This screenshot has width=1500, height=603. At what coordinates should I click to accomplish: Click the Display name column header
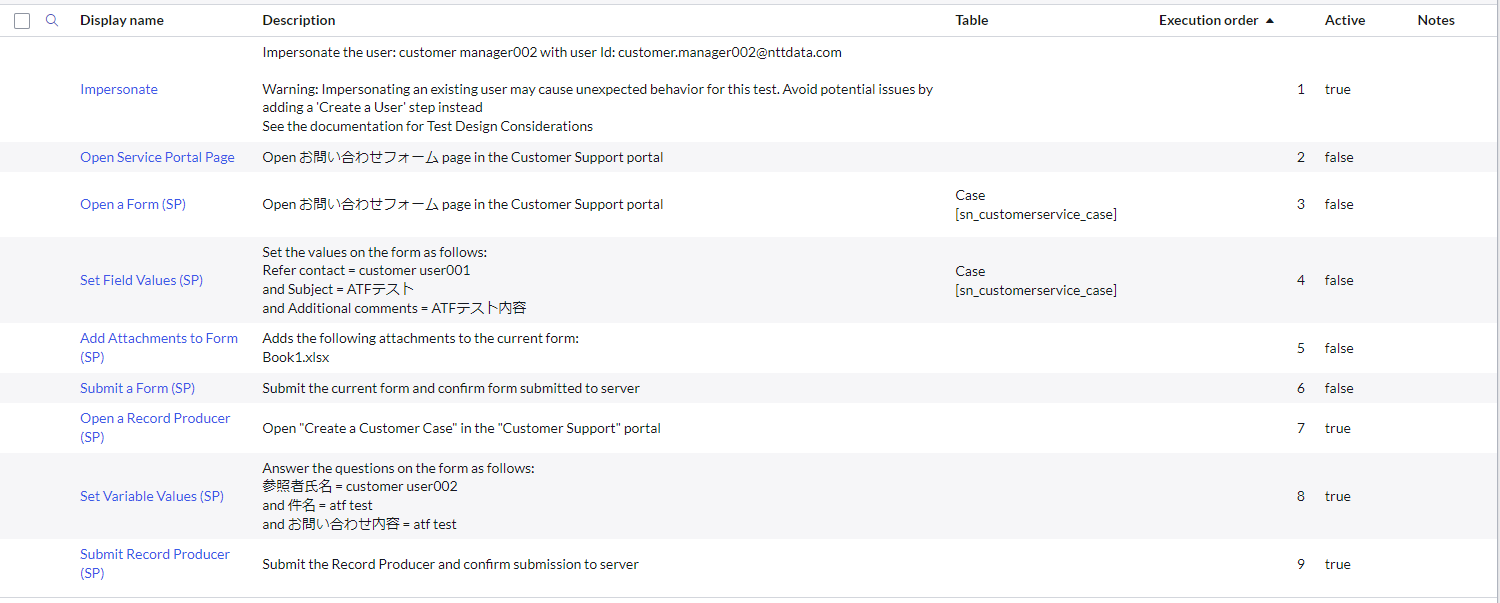(x=122, y=20)
